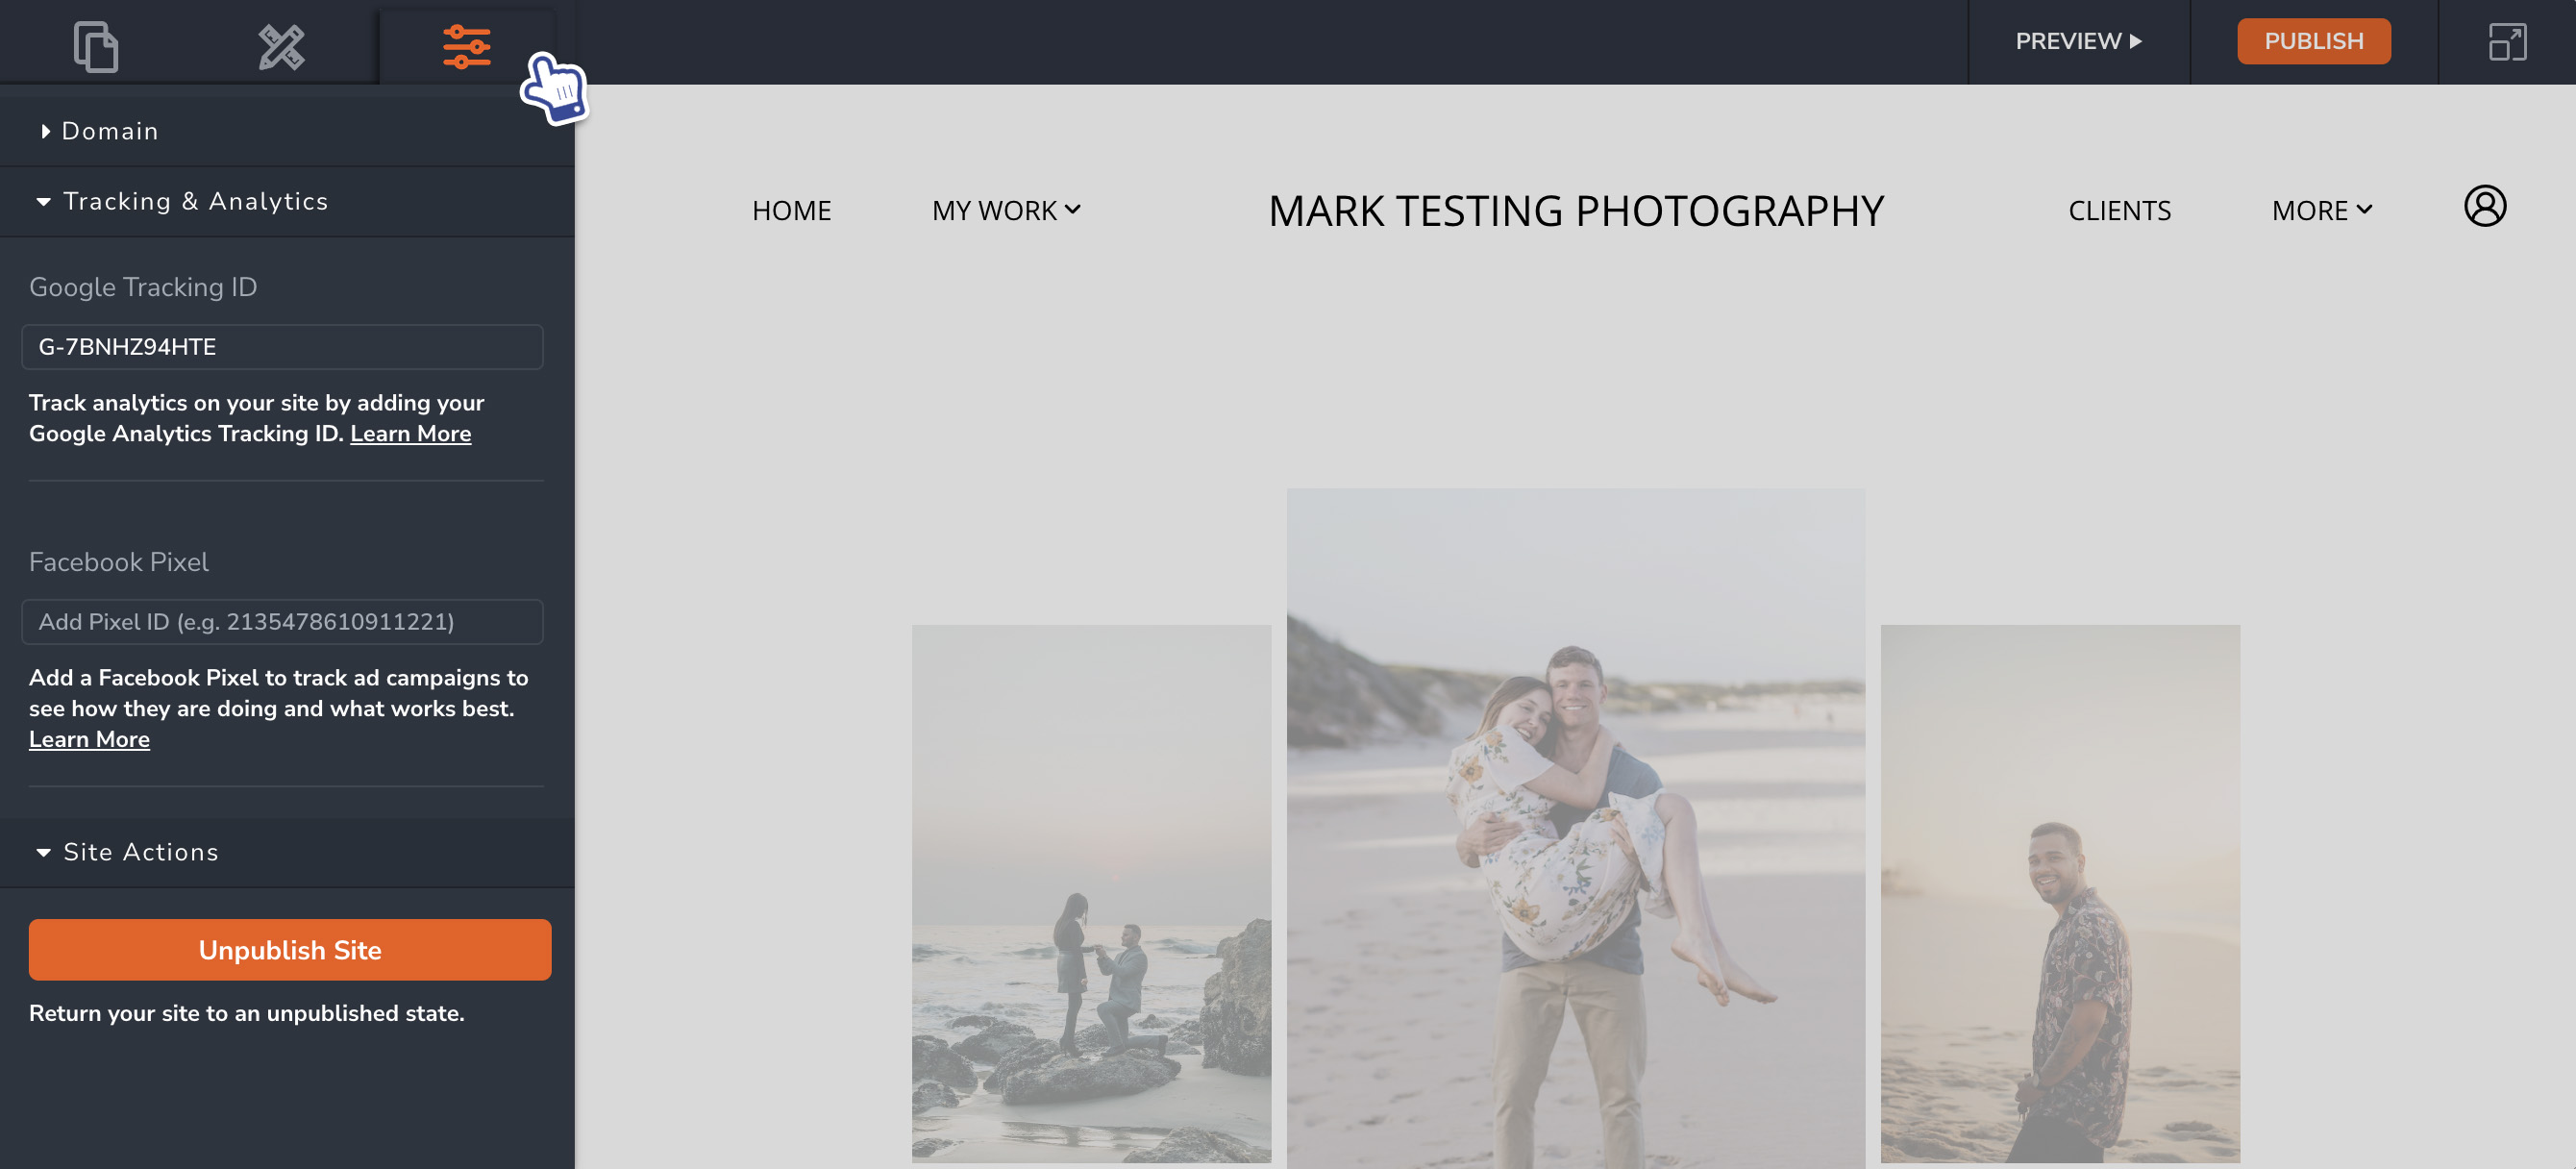
Task: Click the pointing hand cursor icon
Action: point(554,87)
